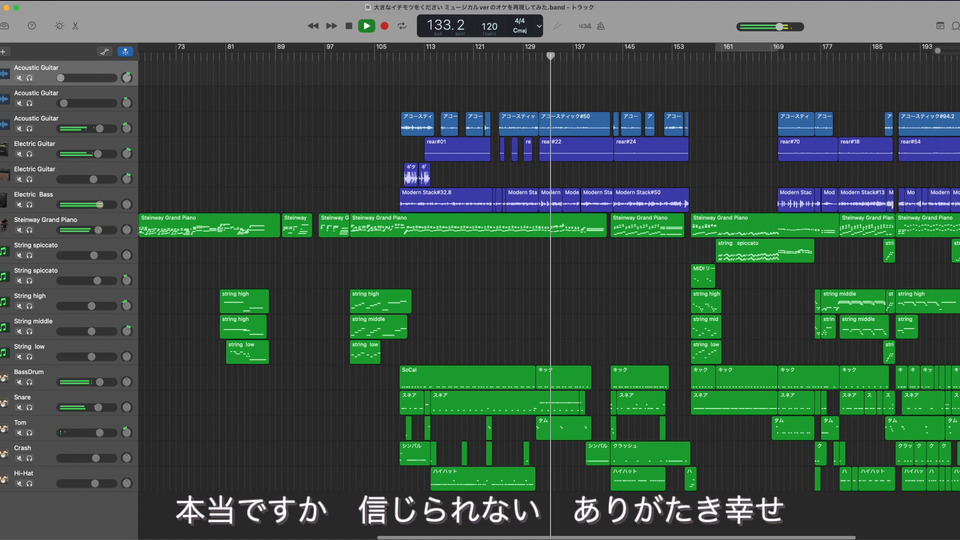This screenshot has width=960, height=540.
Task: Click the Crash track pan knob
Action: pyautogui.click(x=127, y=457)
